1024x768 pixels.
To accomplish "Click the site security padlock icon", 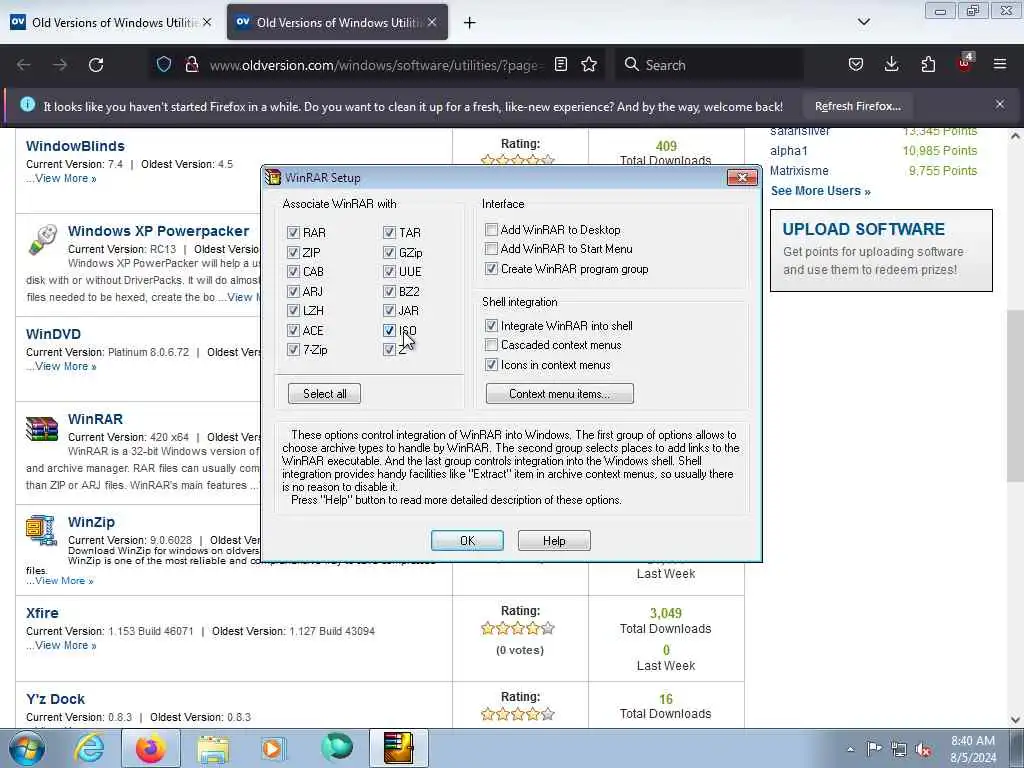I will click(x=191, y=65).
